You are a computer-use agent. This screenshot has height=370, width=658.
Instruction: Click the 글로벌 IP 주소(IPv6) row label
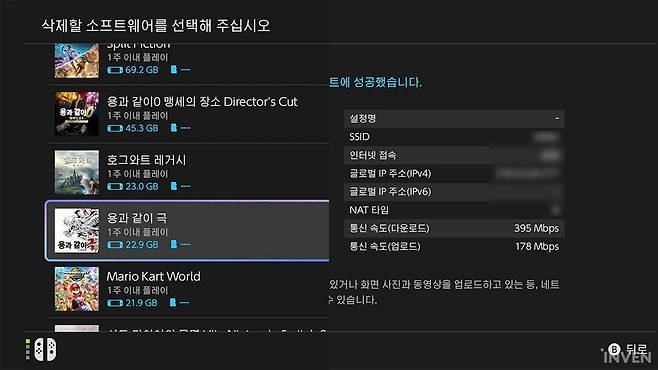390,192
